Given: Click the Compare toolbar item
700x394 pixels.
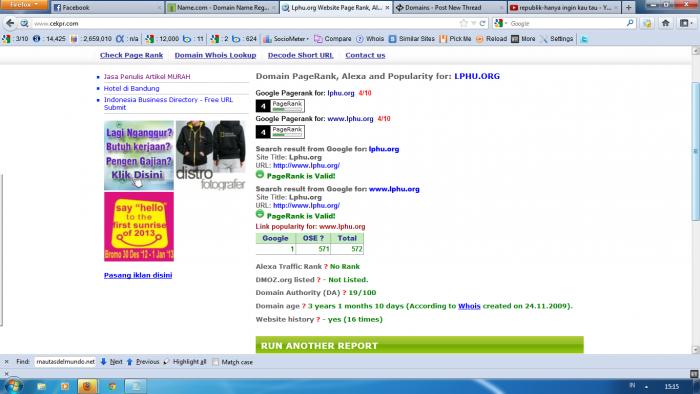Looking at the screenshot, I should coord(333,39).
